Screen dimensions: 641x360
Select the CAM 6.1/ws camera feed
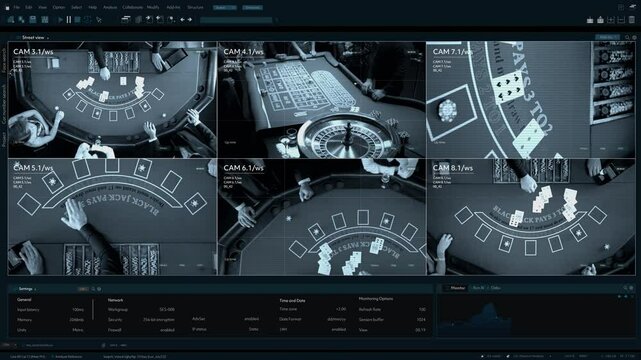click(x=322, y=217)
